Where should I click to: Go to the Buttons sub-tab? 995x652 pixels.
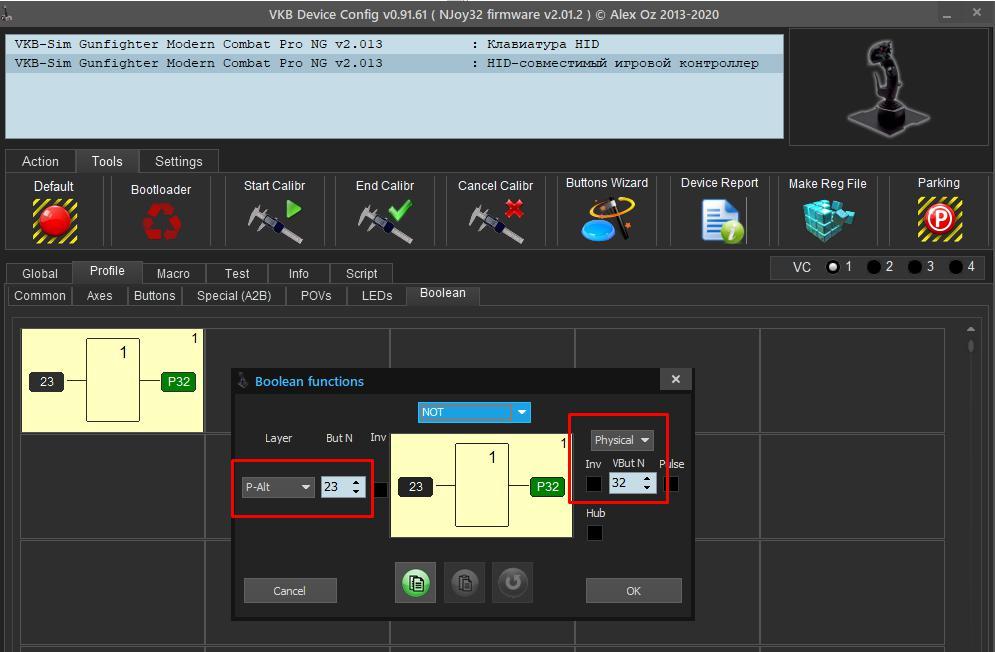(154, 296)
